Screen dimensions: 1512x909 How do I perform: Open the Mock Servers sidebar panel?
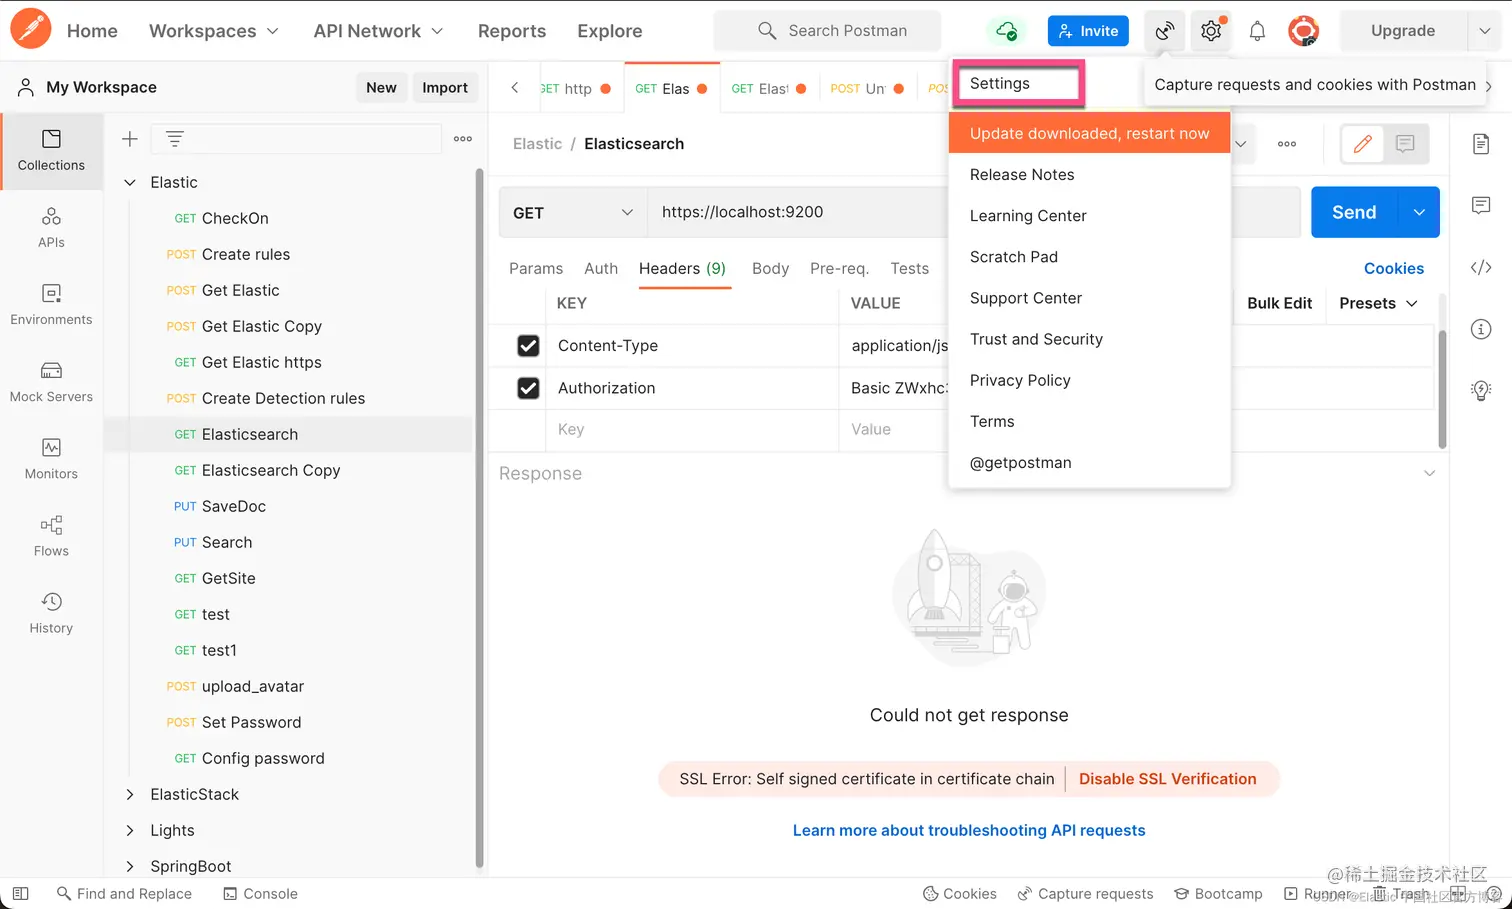[51, 382]
